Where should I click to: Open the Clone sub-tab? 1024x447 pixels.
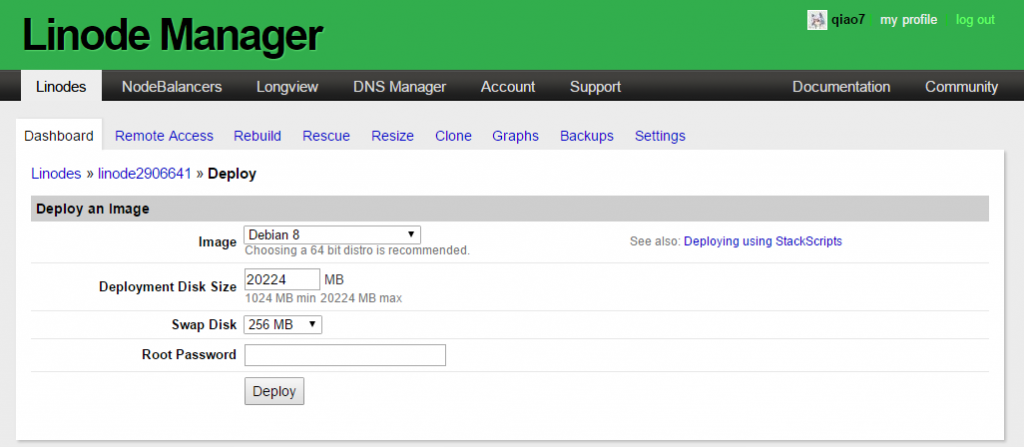453,136
